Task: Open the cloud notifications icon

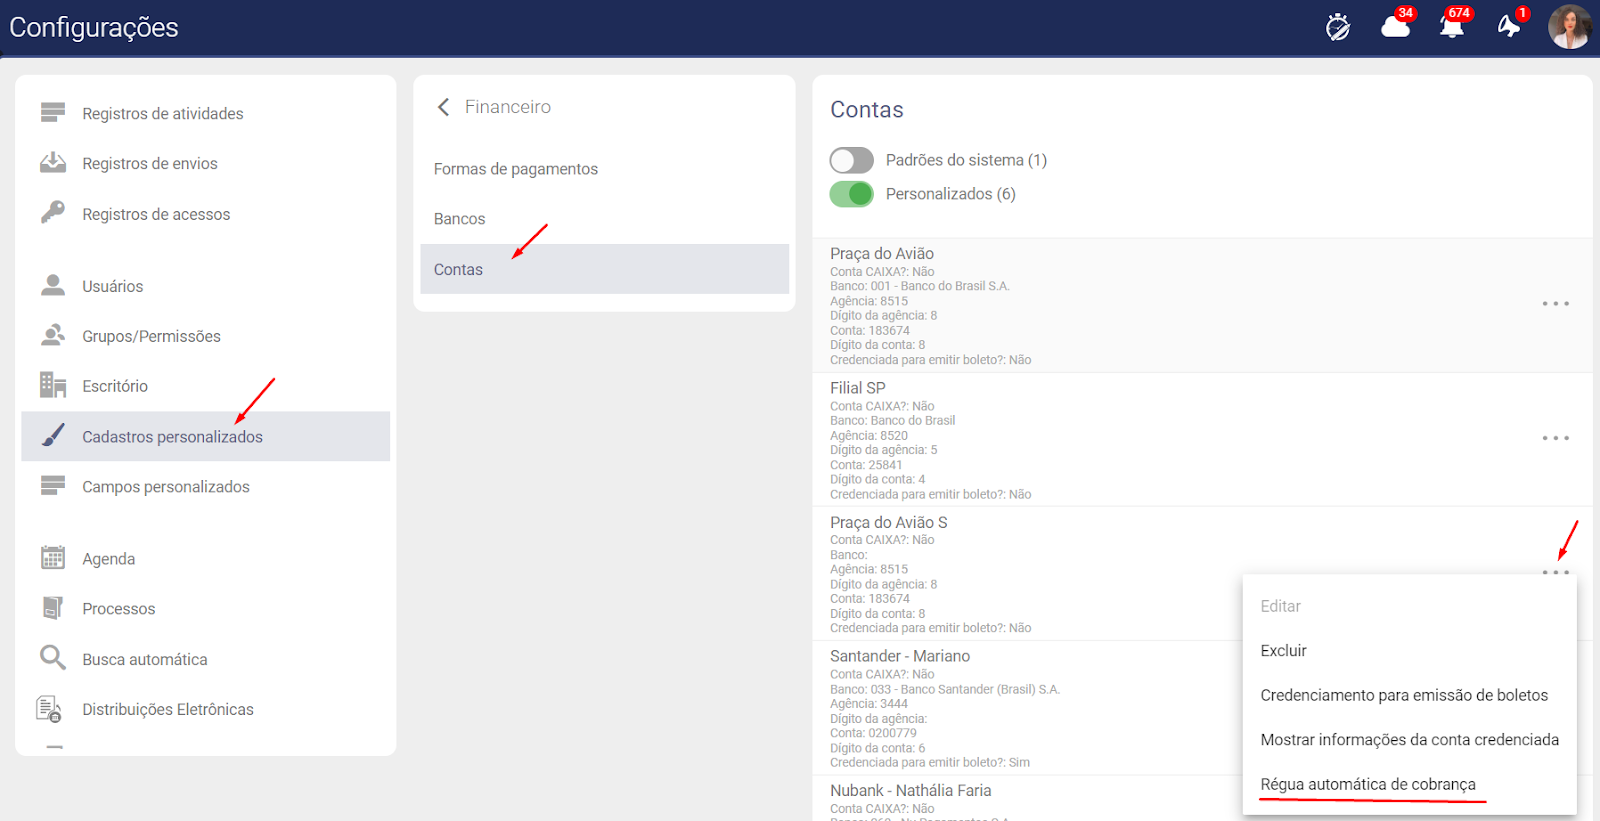Action: (1395, 27)
